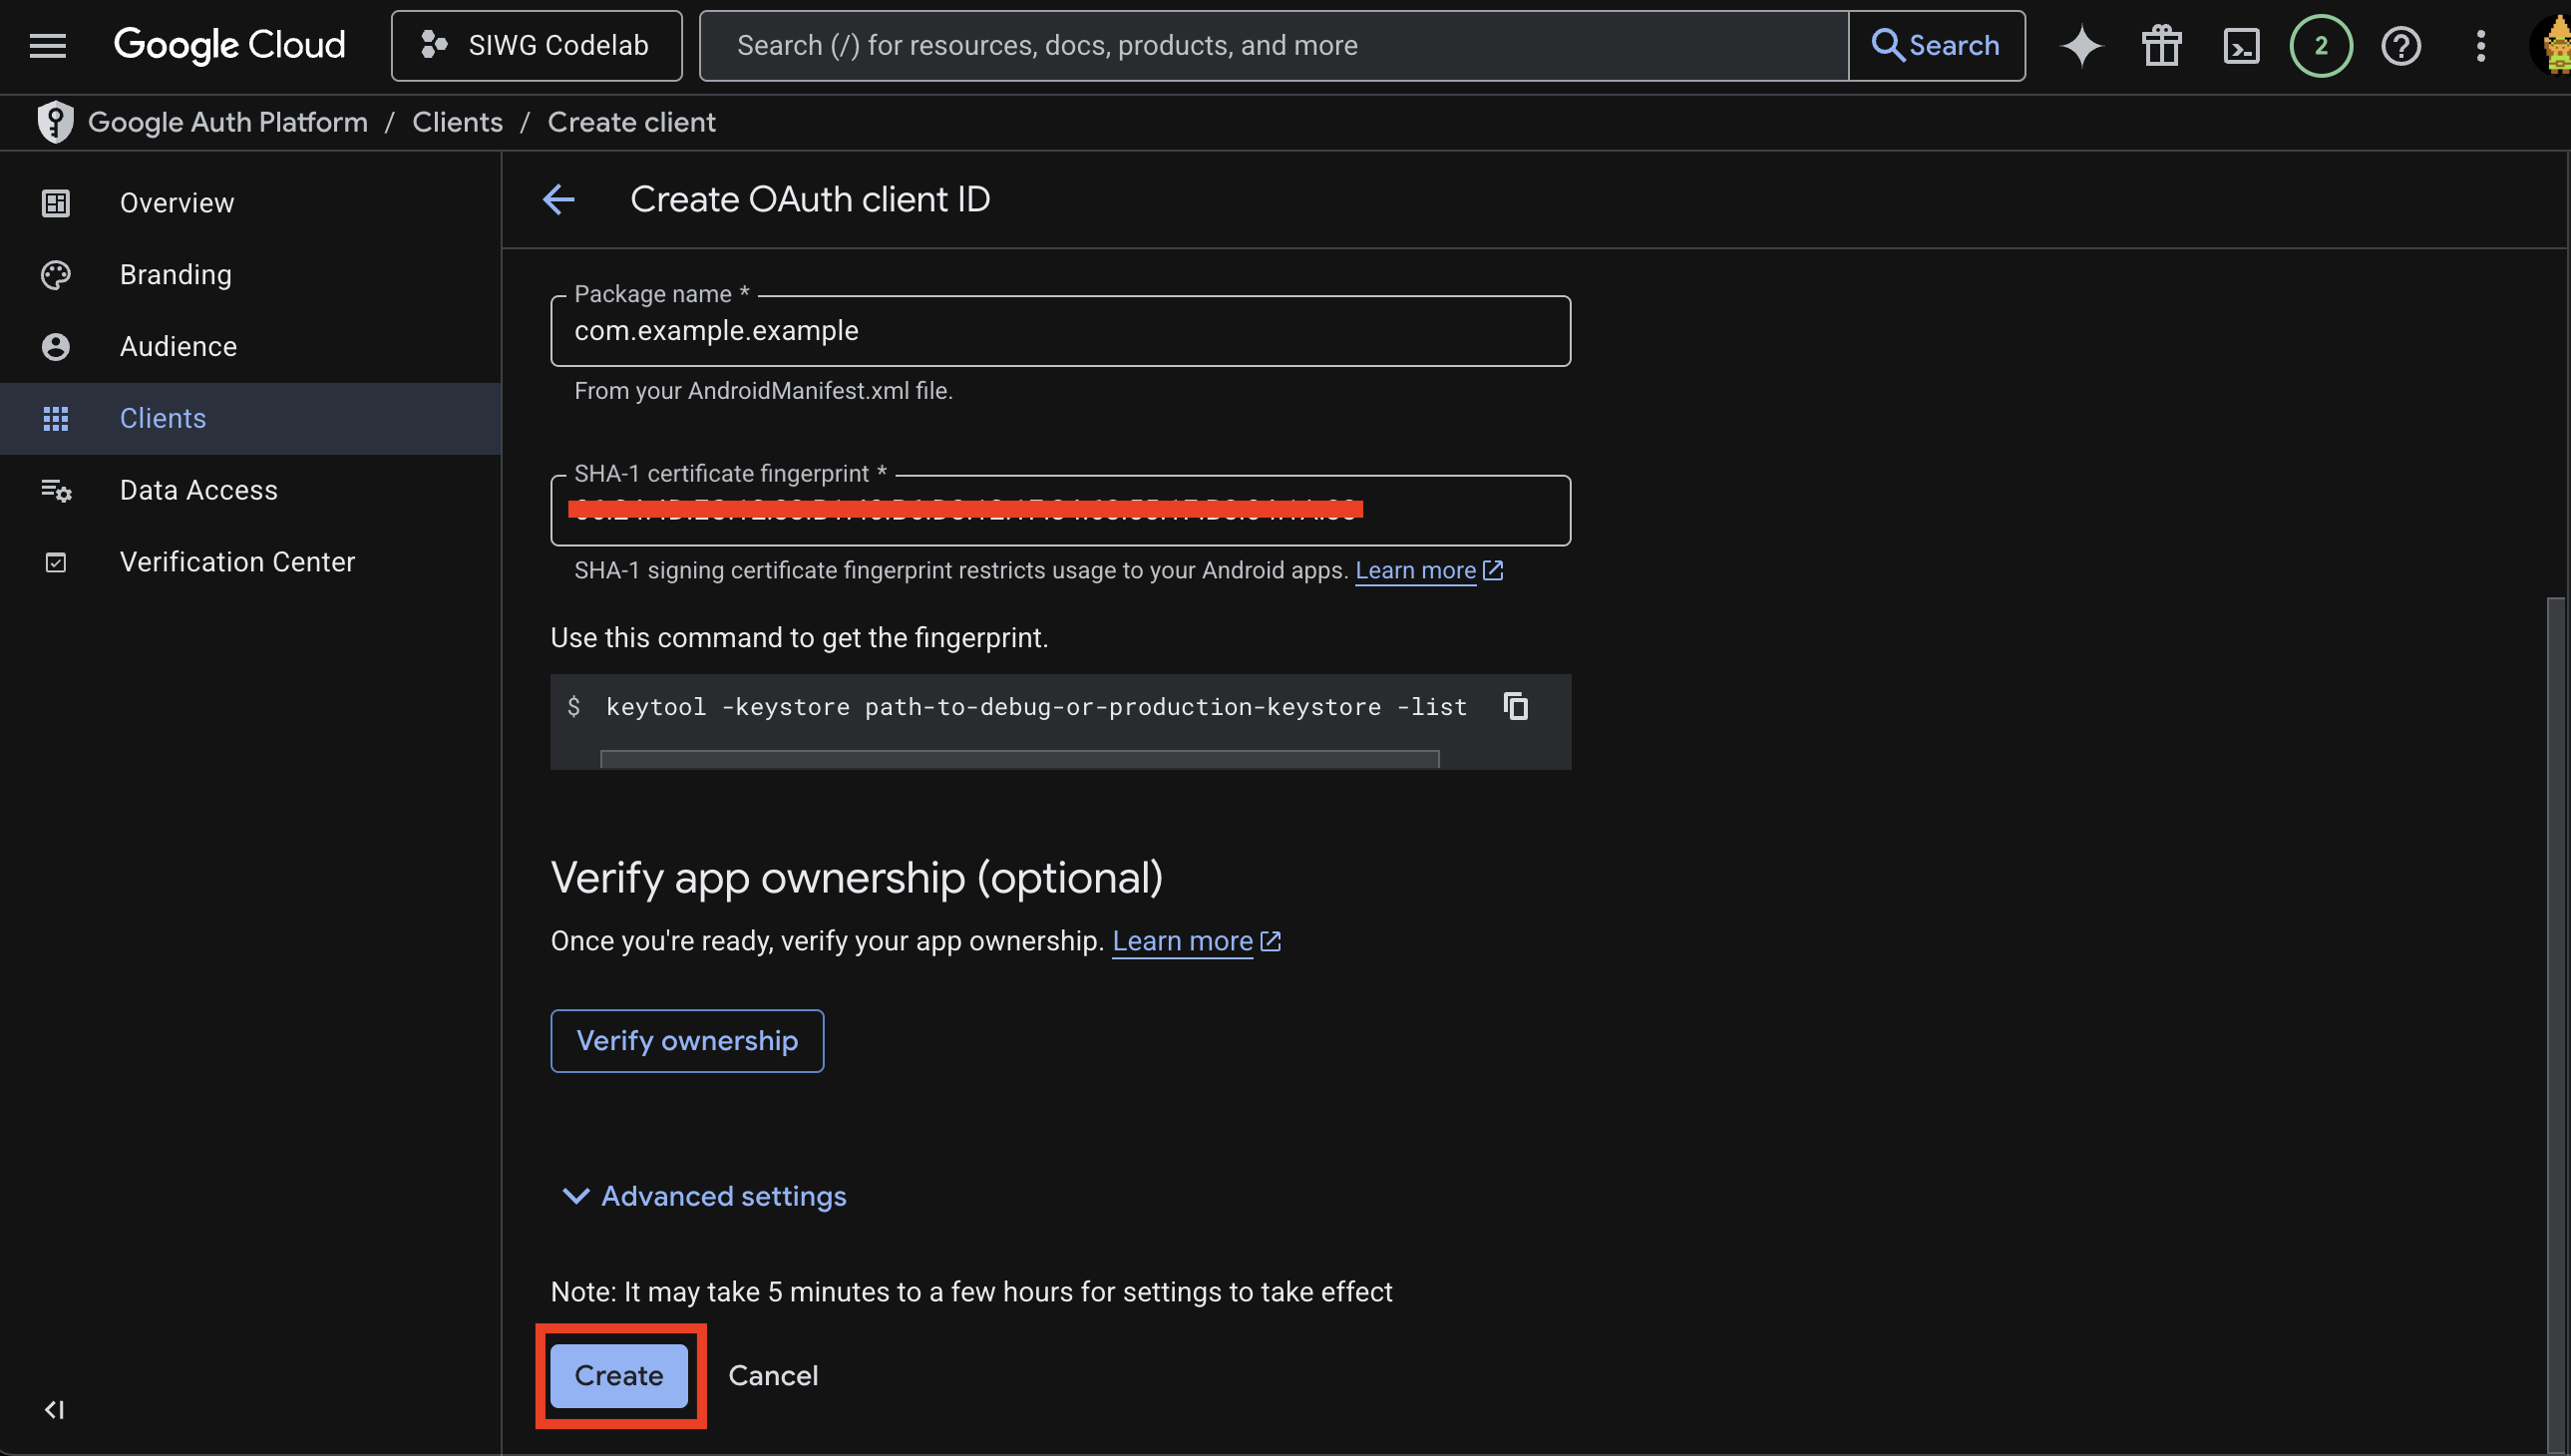Screen dimensions: 2571x1456
Task: Open the help question mark icon
Action: click(2400, 45)
